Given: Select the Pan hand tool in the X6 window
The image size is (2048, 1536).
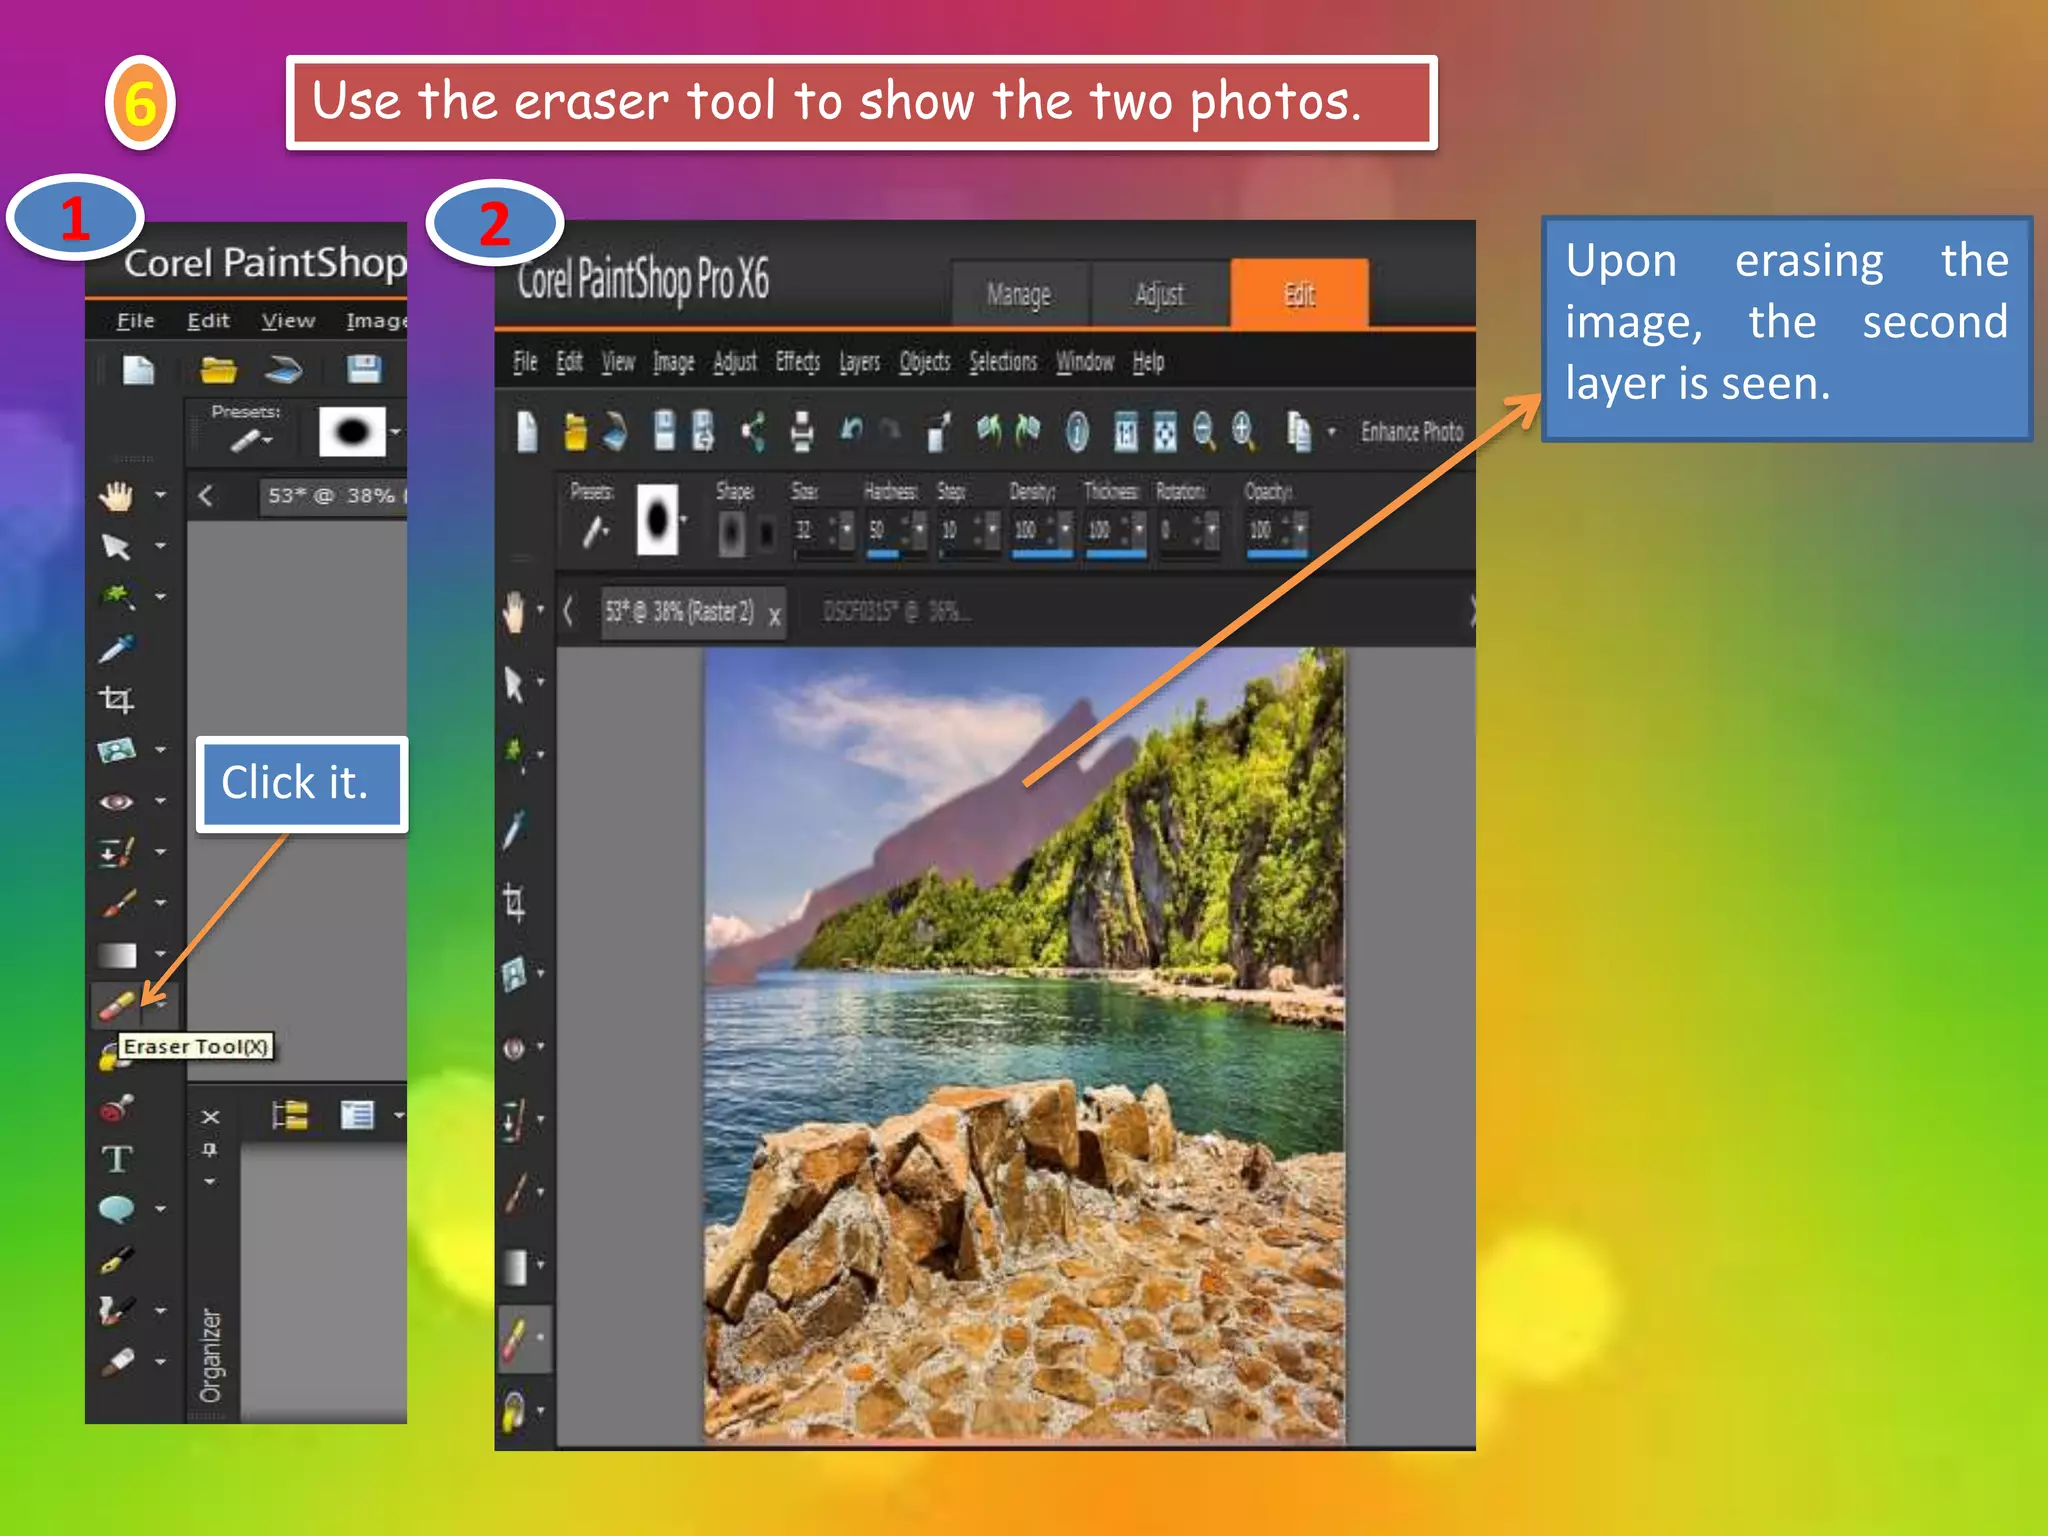Looking at the screenshot, I should (514, 611).
